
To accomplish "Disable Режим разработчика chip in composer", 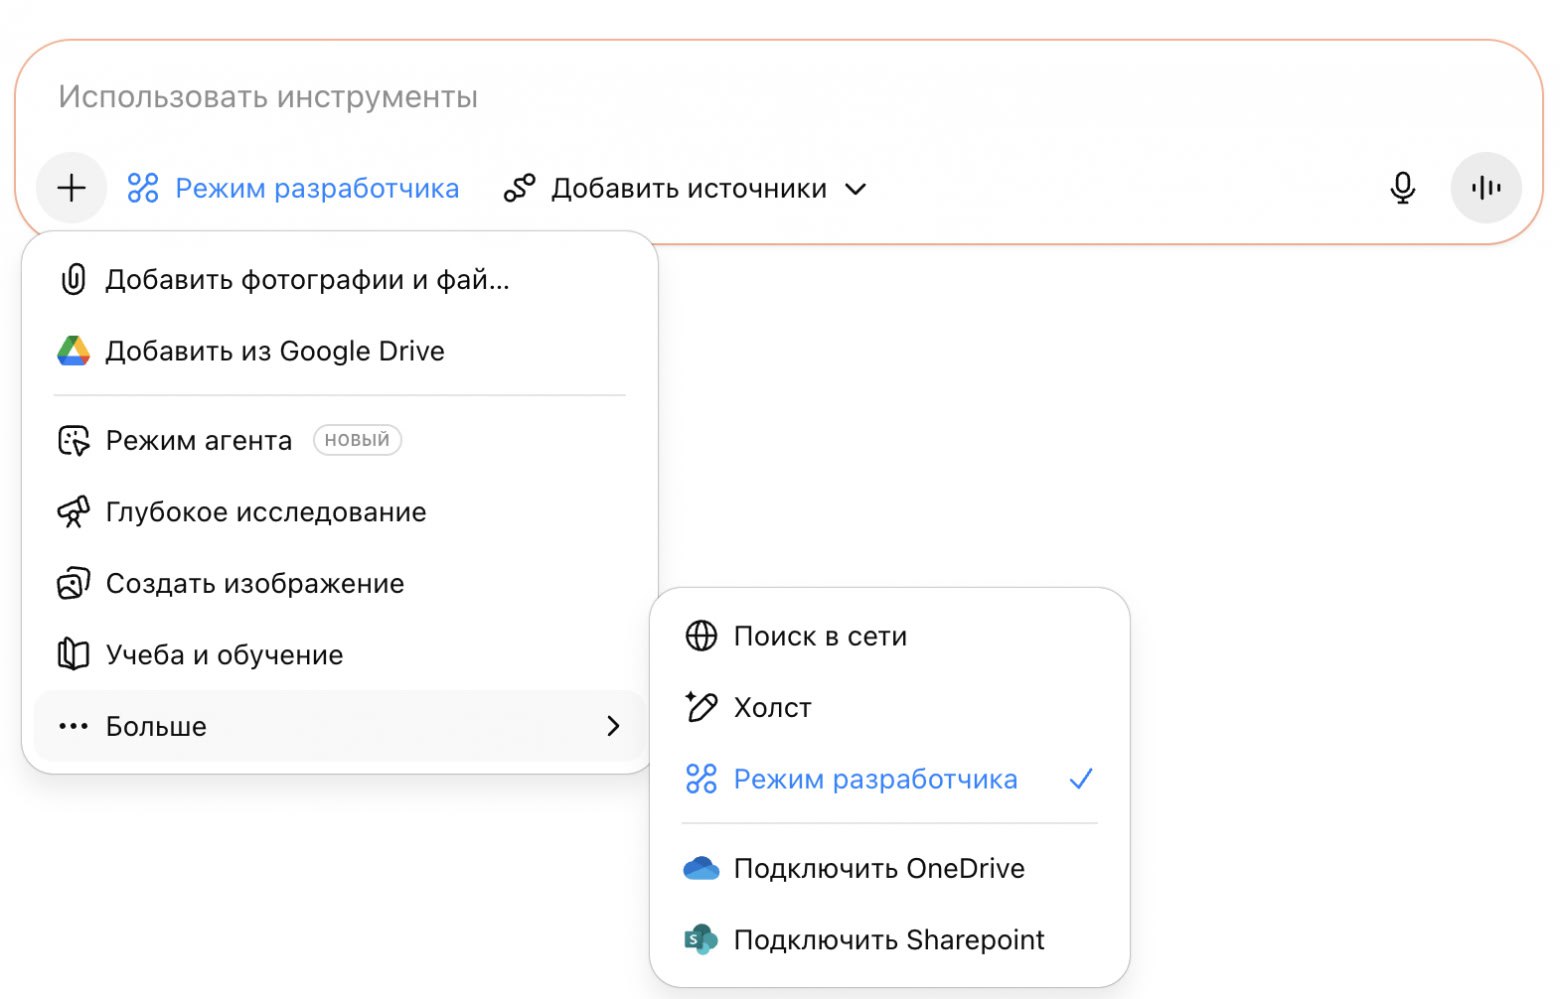I will click(293, 188).
